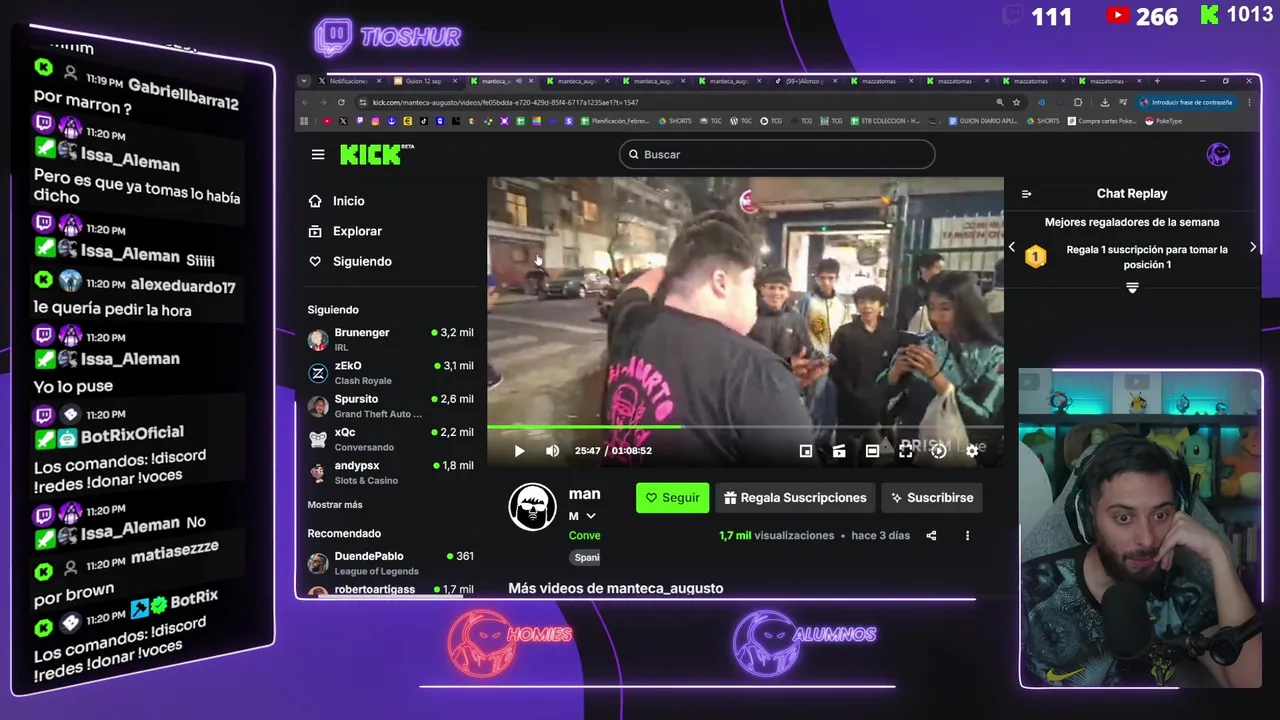The height and width of the screenshot is (720, 1280).
Task: Click the gold position 1 badge
Action: [1035, 257]
